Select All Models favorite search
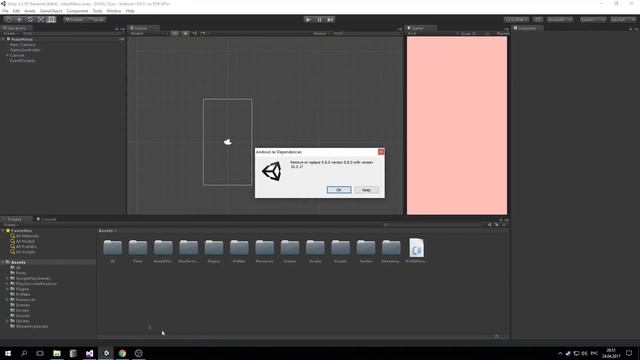The height and width of the screenshot is (360, 640). coord(25,241)
